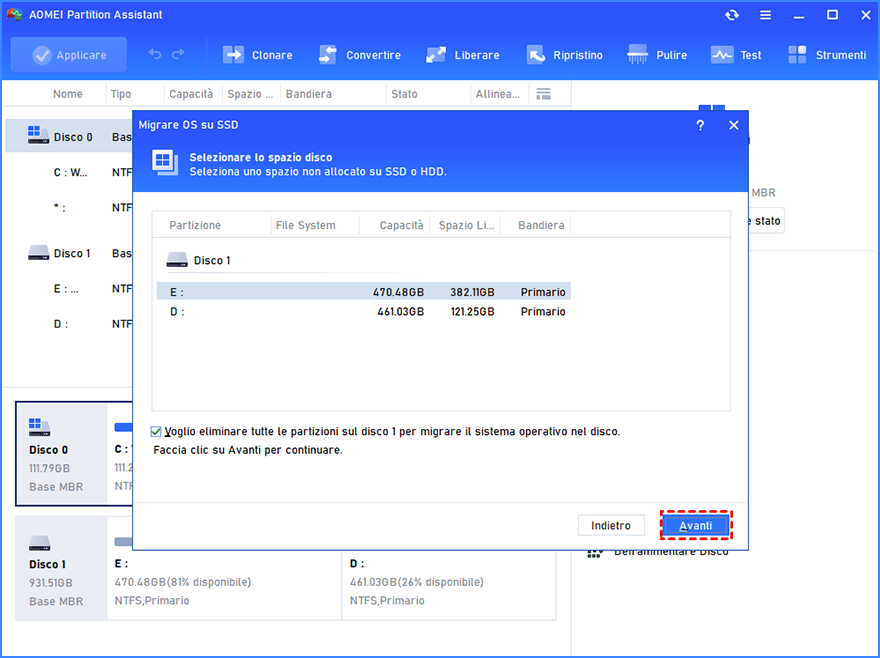Select the E : ... partition in main list
Image resolution: width=880 pixels, height=658 pixels.
coord(69,289)
